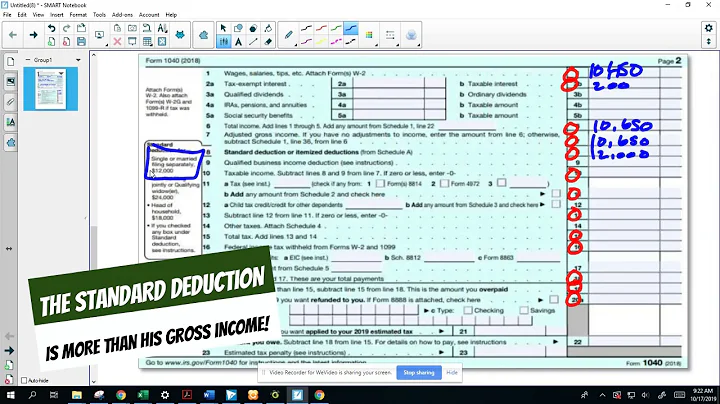Image resolution: width=720 pixels, height=404 pixels.
Task: Select the Line tool
Action: pos(253,42)
